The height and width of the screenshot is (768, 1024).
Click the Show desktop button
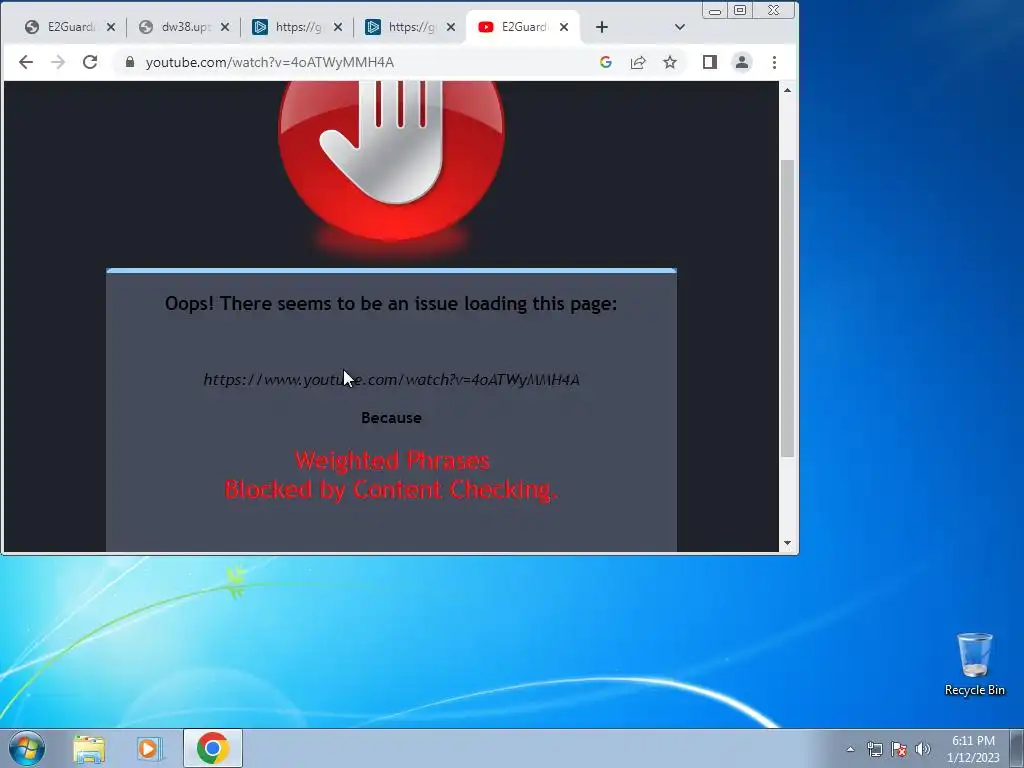coord(1017,748)
